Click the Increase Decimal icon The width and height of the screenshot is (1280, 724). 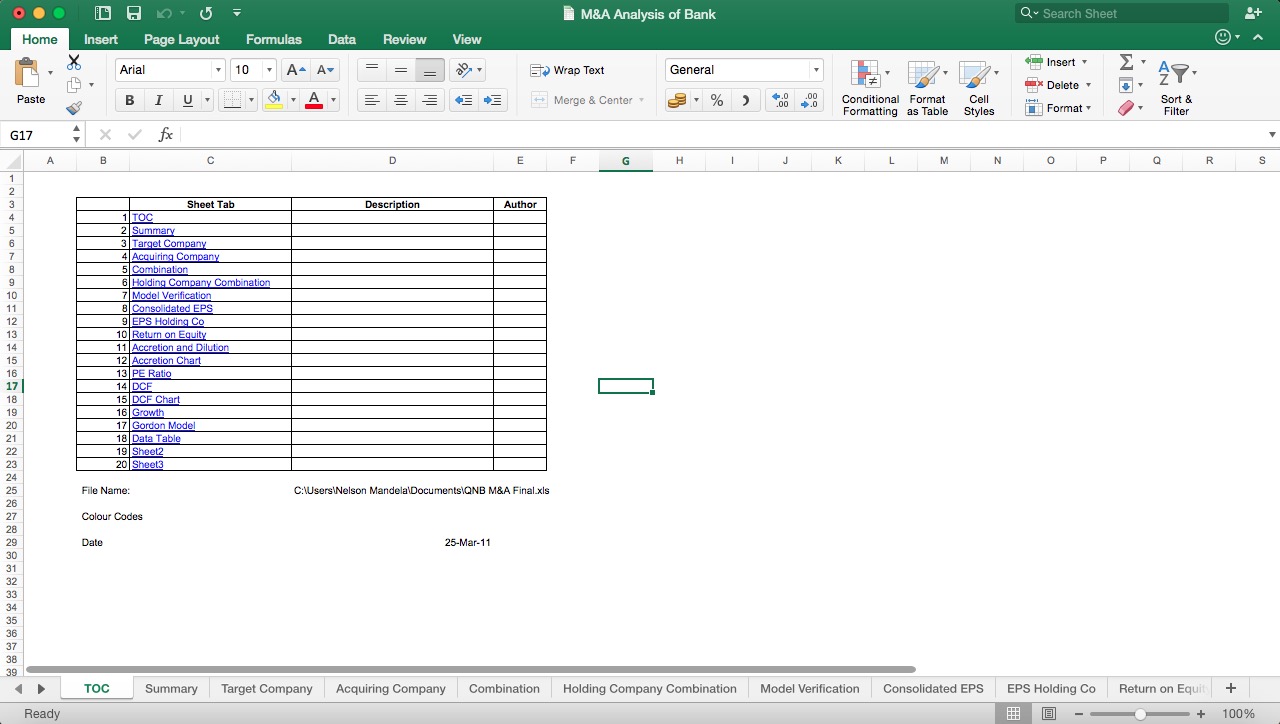780,100
